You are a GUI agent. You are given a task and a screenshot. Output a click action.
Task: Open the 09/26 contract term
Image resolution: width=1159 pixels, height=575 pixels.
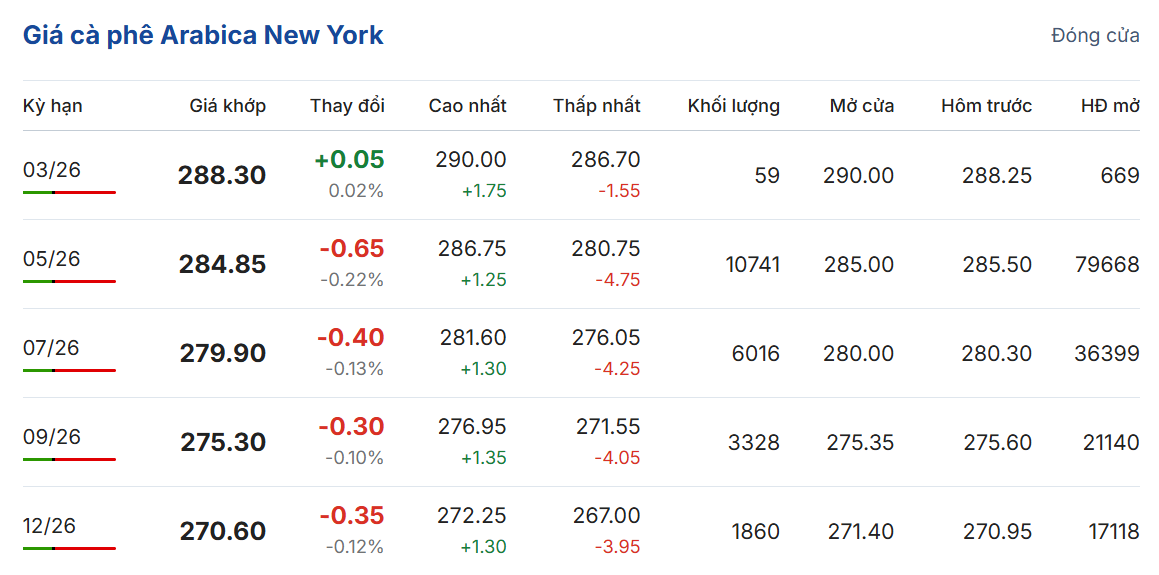[52, 437]
